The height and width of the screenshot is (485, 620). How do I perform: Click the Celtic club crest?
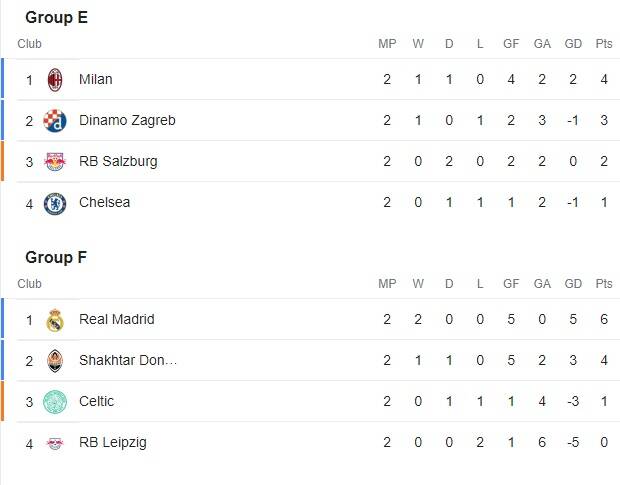(x=55, y=402)
